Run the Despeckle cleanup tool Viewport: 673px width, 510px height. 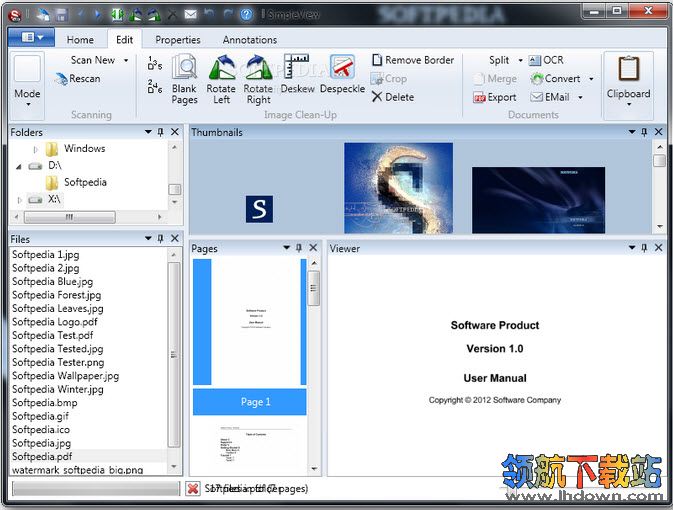pyautogui.click(x=343, y=74)
